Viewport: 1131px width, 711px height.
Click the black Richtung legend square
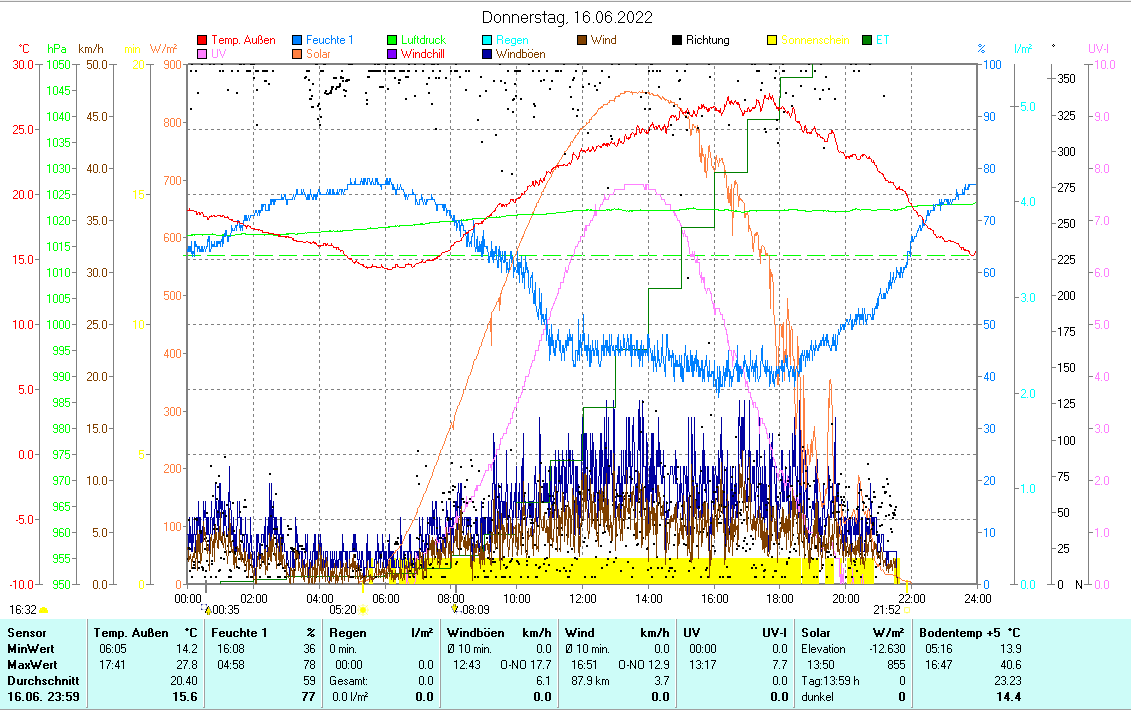tap(677, 41)
